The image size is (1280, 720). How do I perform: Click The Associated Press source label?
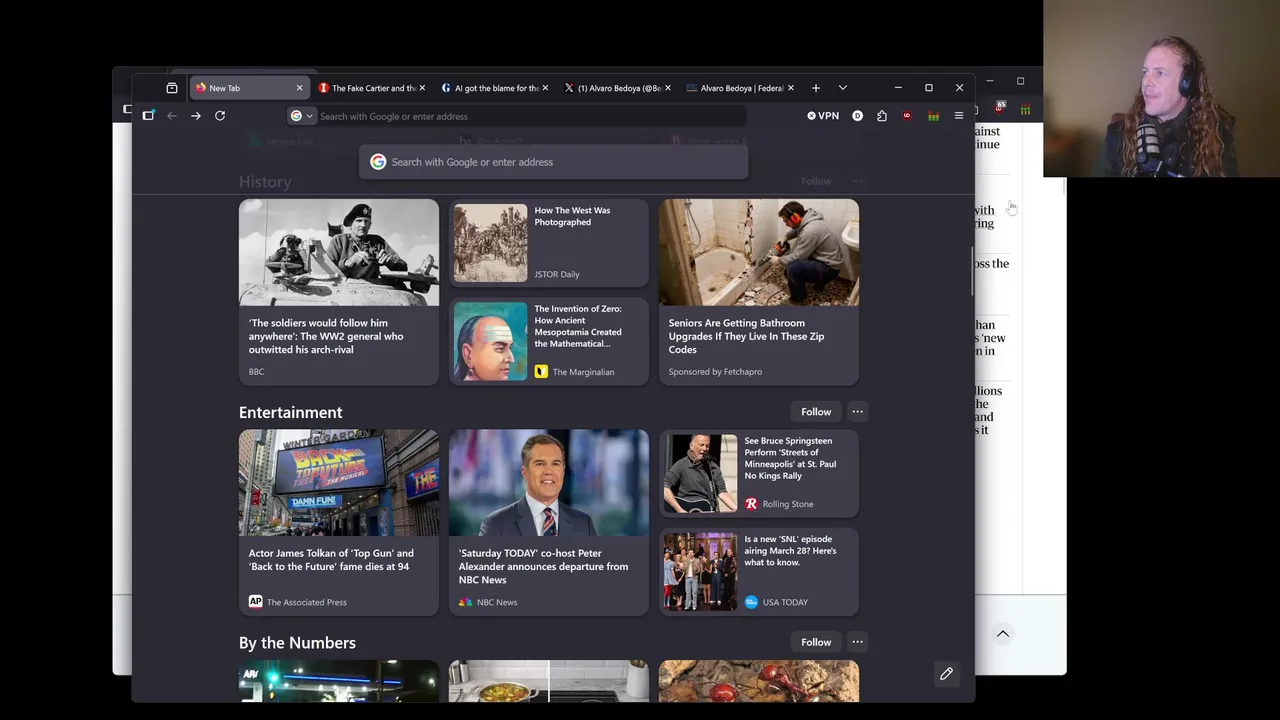click(x=307, y=602)
